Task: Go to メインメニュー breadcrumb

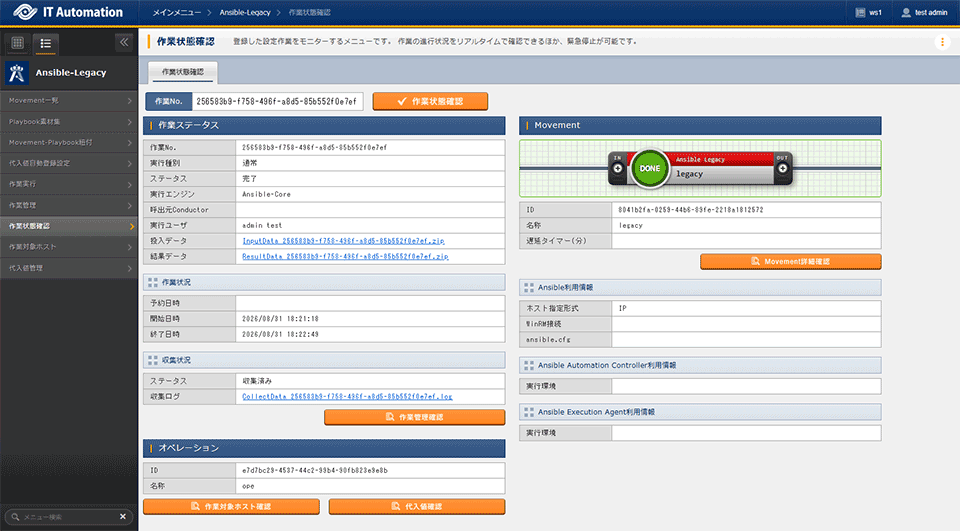Action: click(x=176, y=12)
